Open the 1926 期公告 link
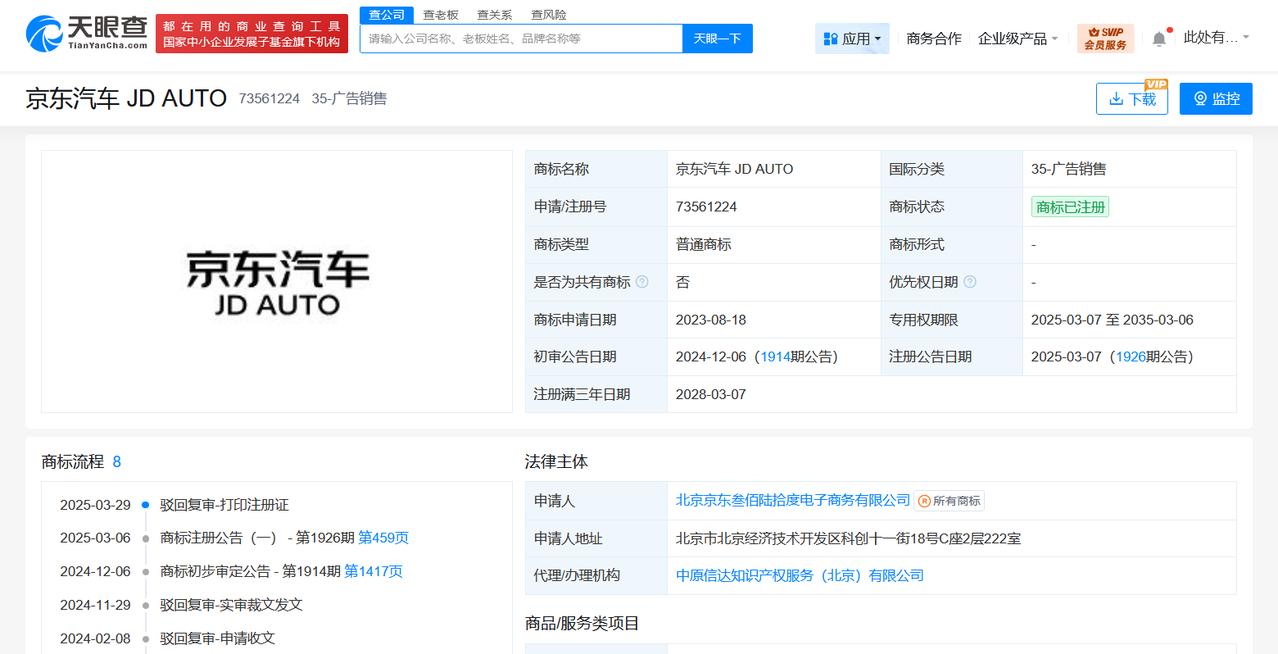This screenshot has height=654, width=1278. click(x=1130, y=357)
